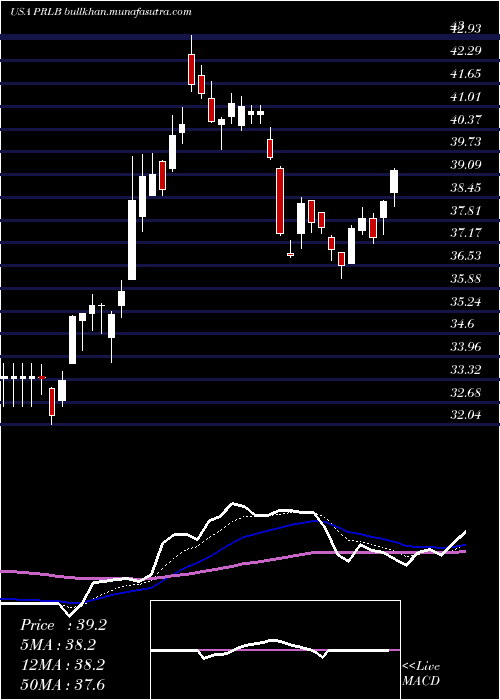Click the 35.24 price axis label
500x700 pixels.
coord(466,301)
